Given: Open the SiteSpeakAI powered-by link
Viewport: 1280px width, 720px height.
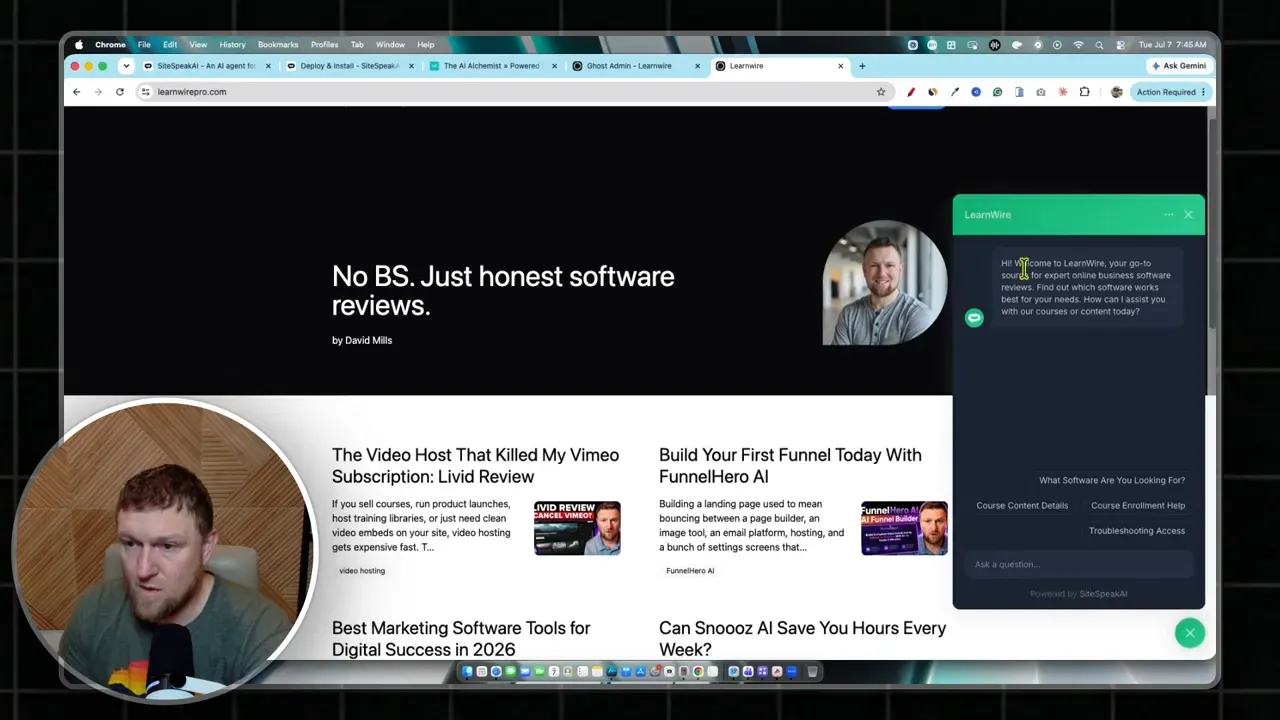Looking at the screenshot, I should (1103, 594).
